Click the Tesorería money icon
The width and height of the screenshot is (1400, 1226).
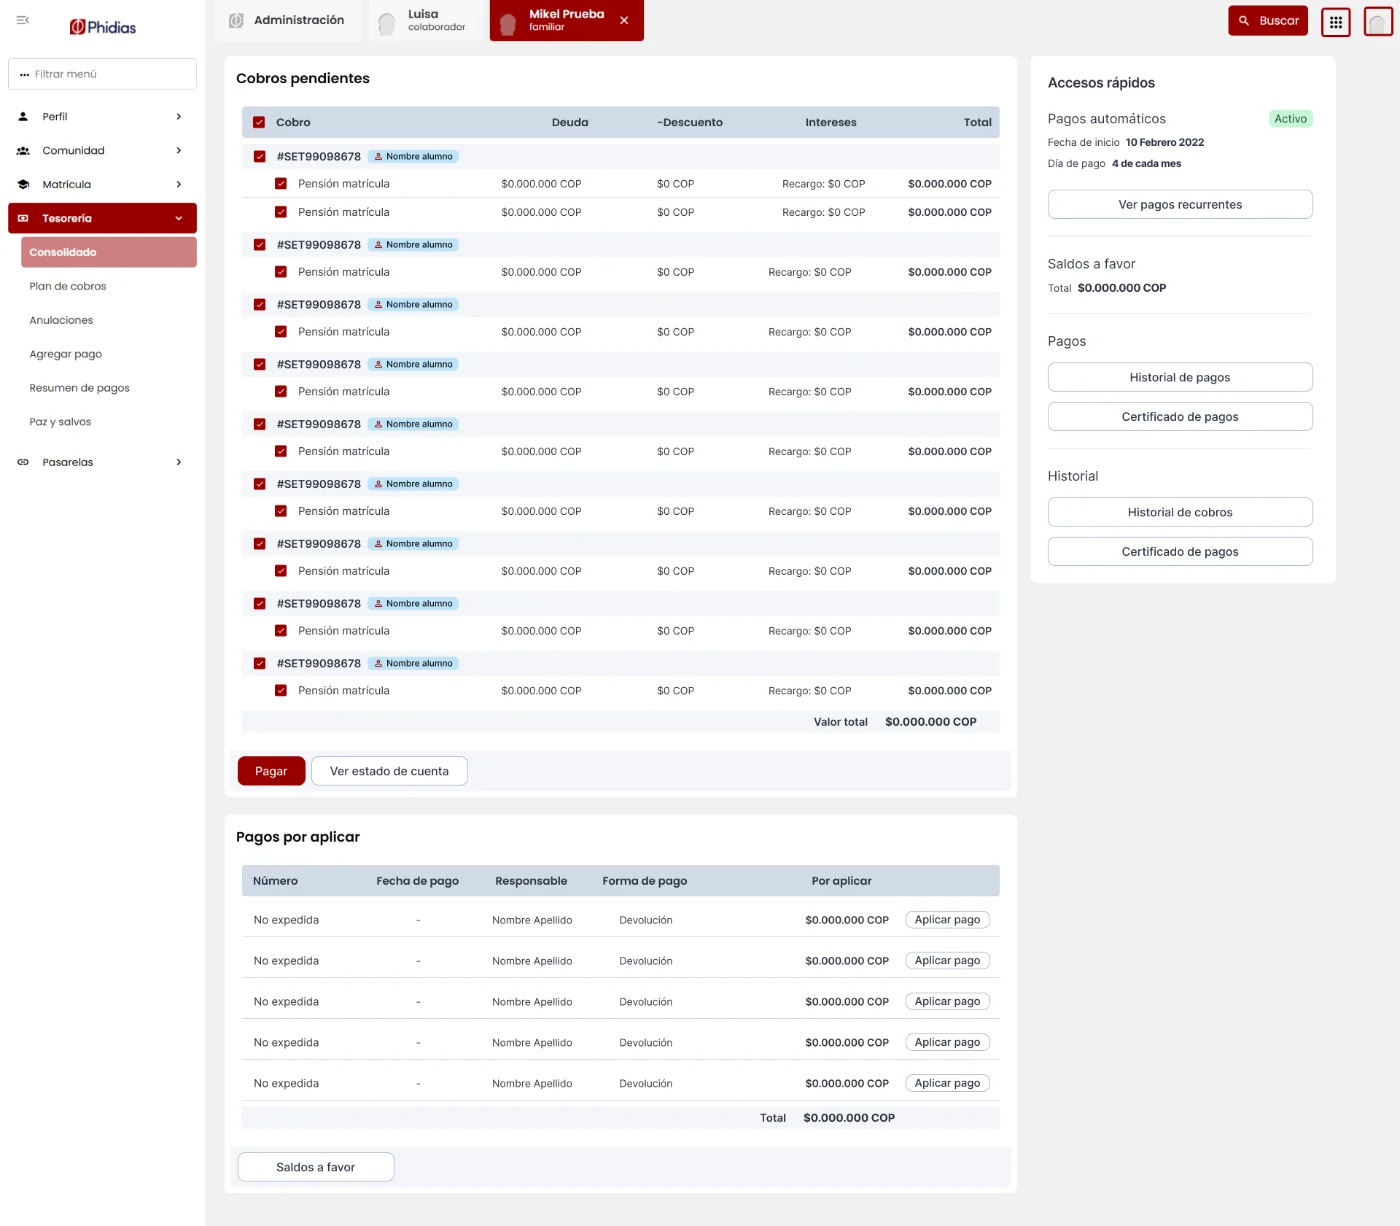pyautogui.click(x=23, y=218)
